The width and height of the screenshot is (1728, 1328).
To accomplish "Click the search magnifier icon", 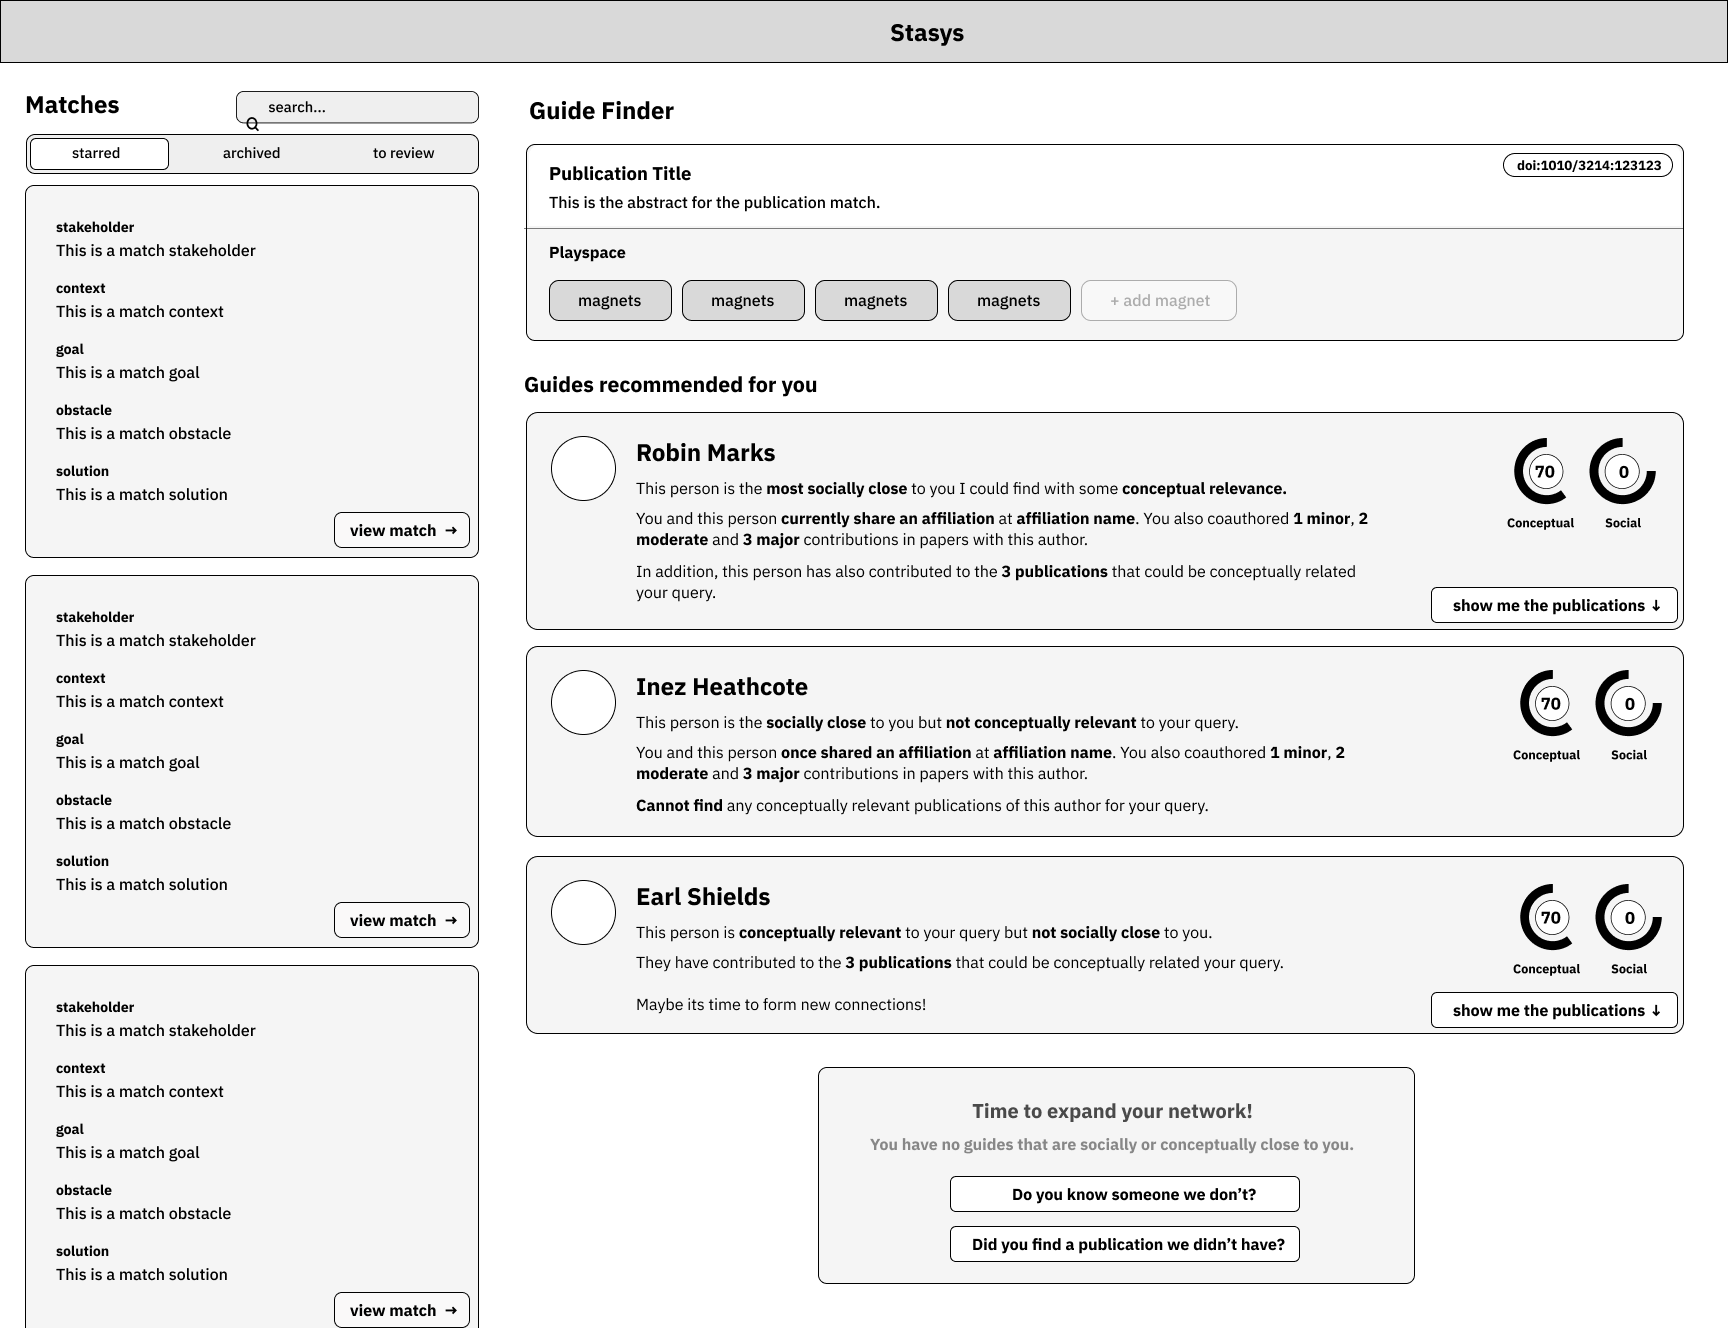I will [253, 124].
